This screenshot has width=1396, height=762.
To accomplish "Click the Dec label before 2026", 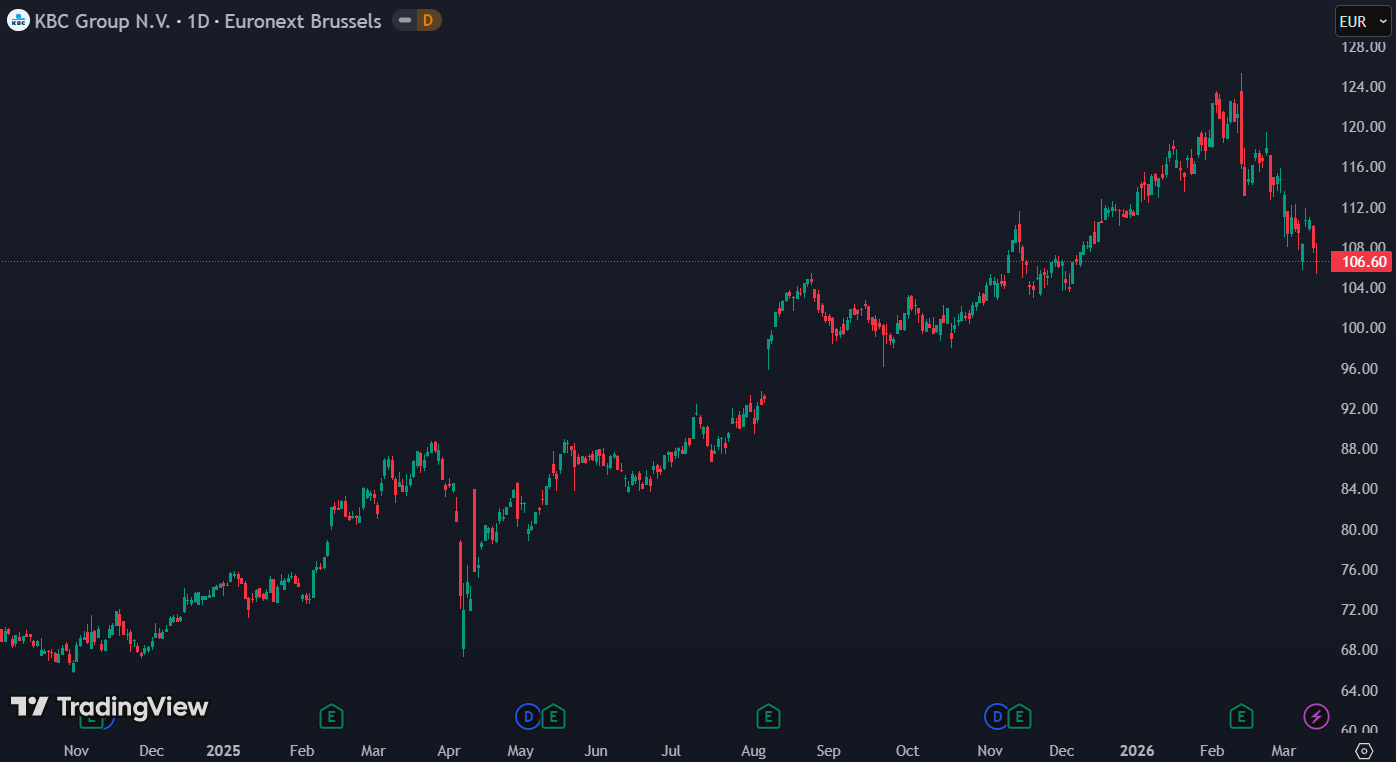I will pos(1061,751).
